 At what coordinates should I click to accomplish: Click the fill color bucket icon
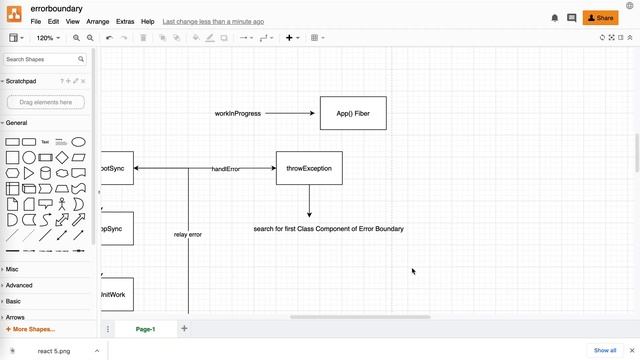[x=196, y=38]
